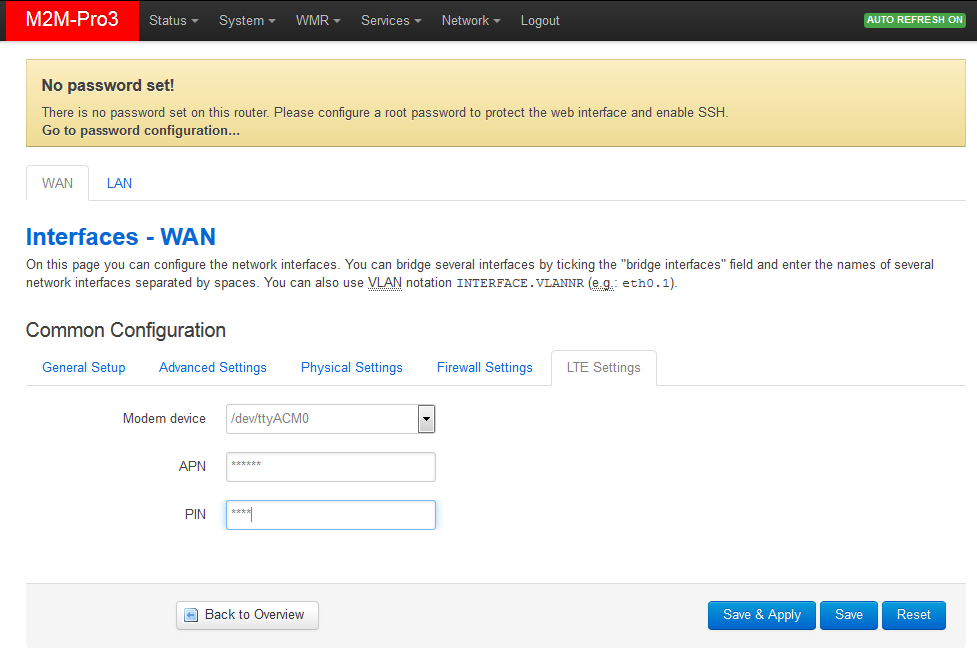Open the Modem device dropdown
977x664 pixels.
[x=330, y=419]
